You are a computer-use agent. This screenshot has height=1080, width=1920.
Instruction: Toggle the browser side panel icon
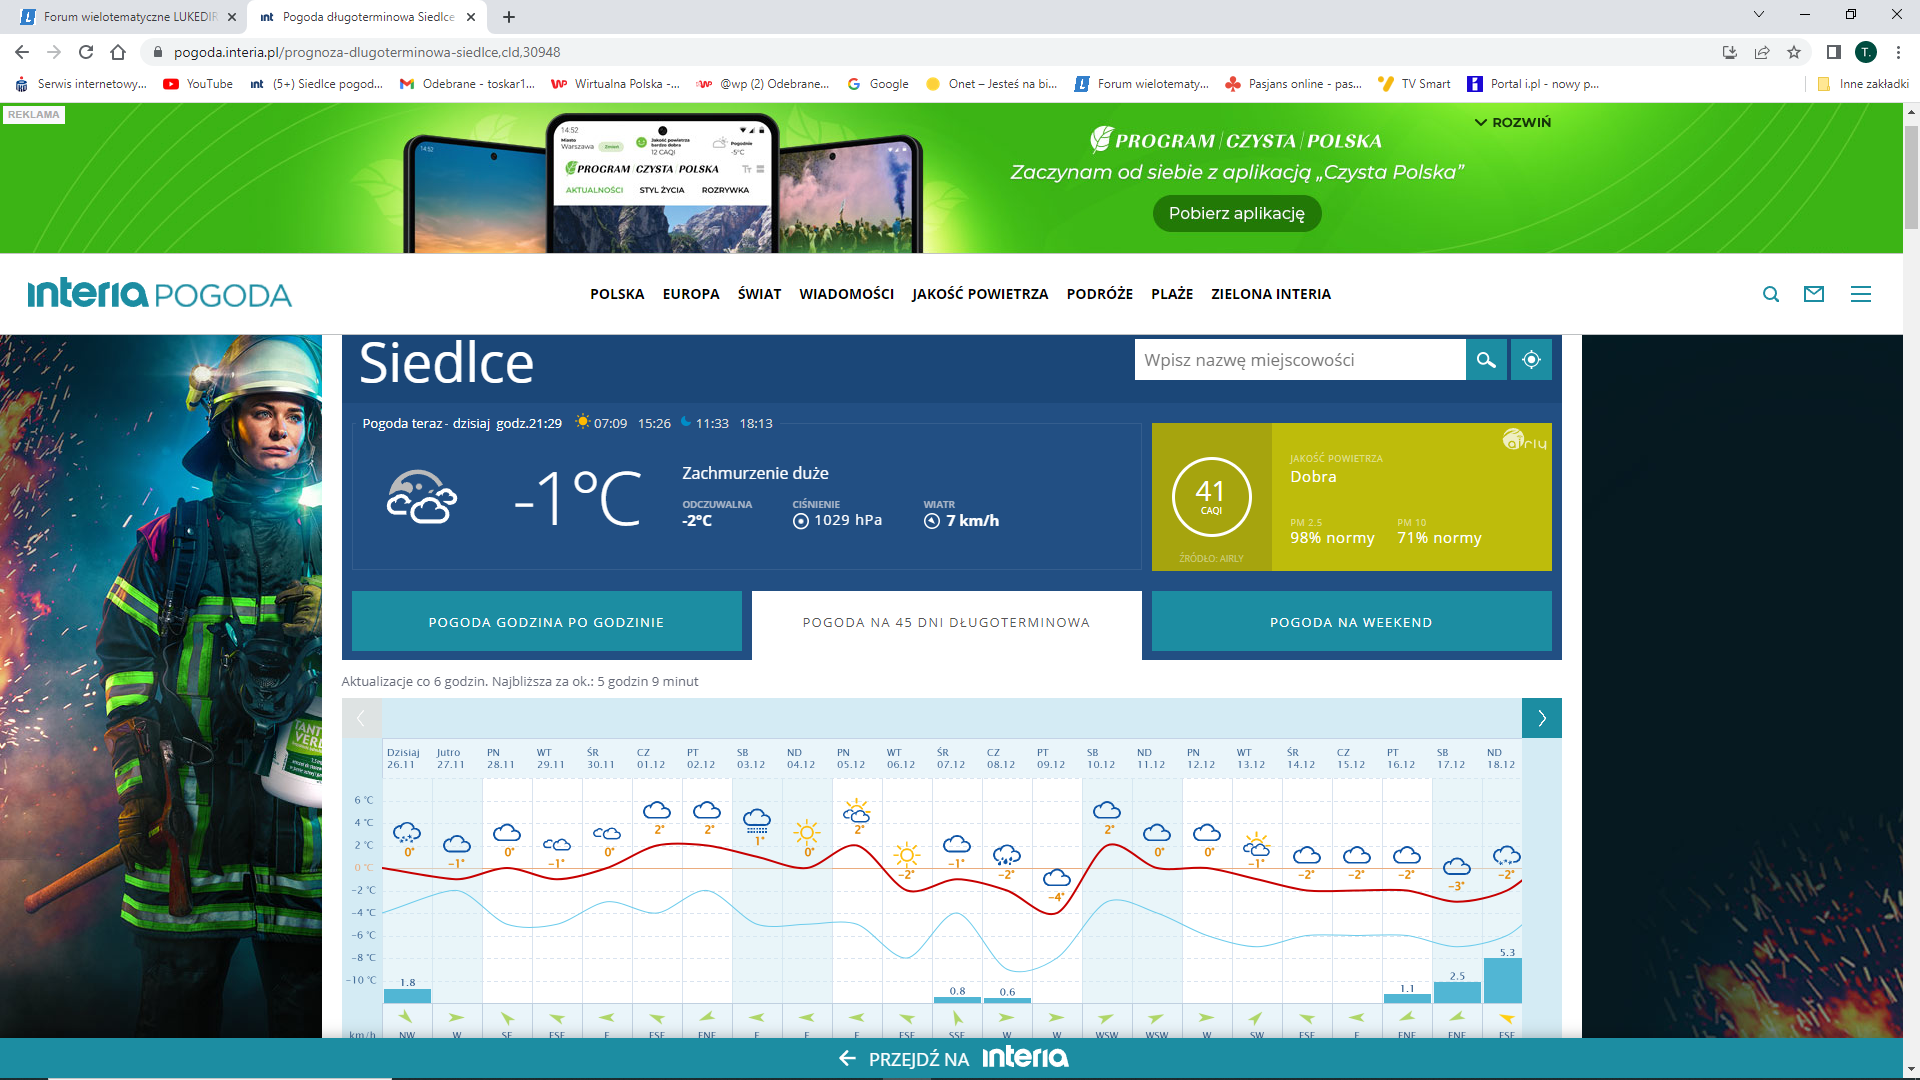point(1833,52)
